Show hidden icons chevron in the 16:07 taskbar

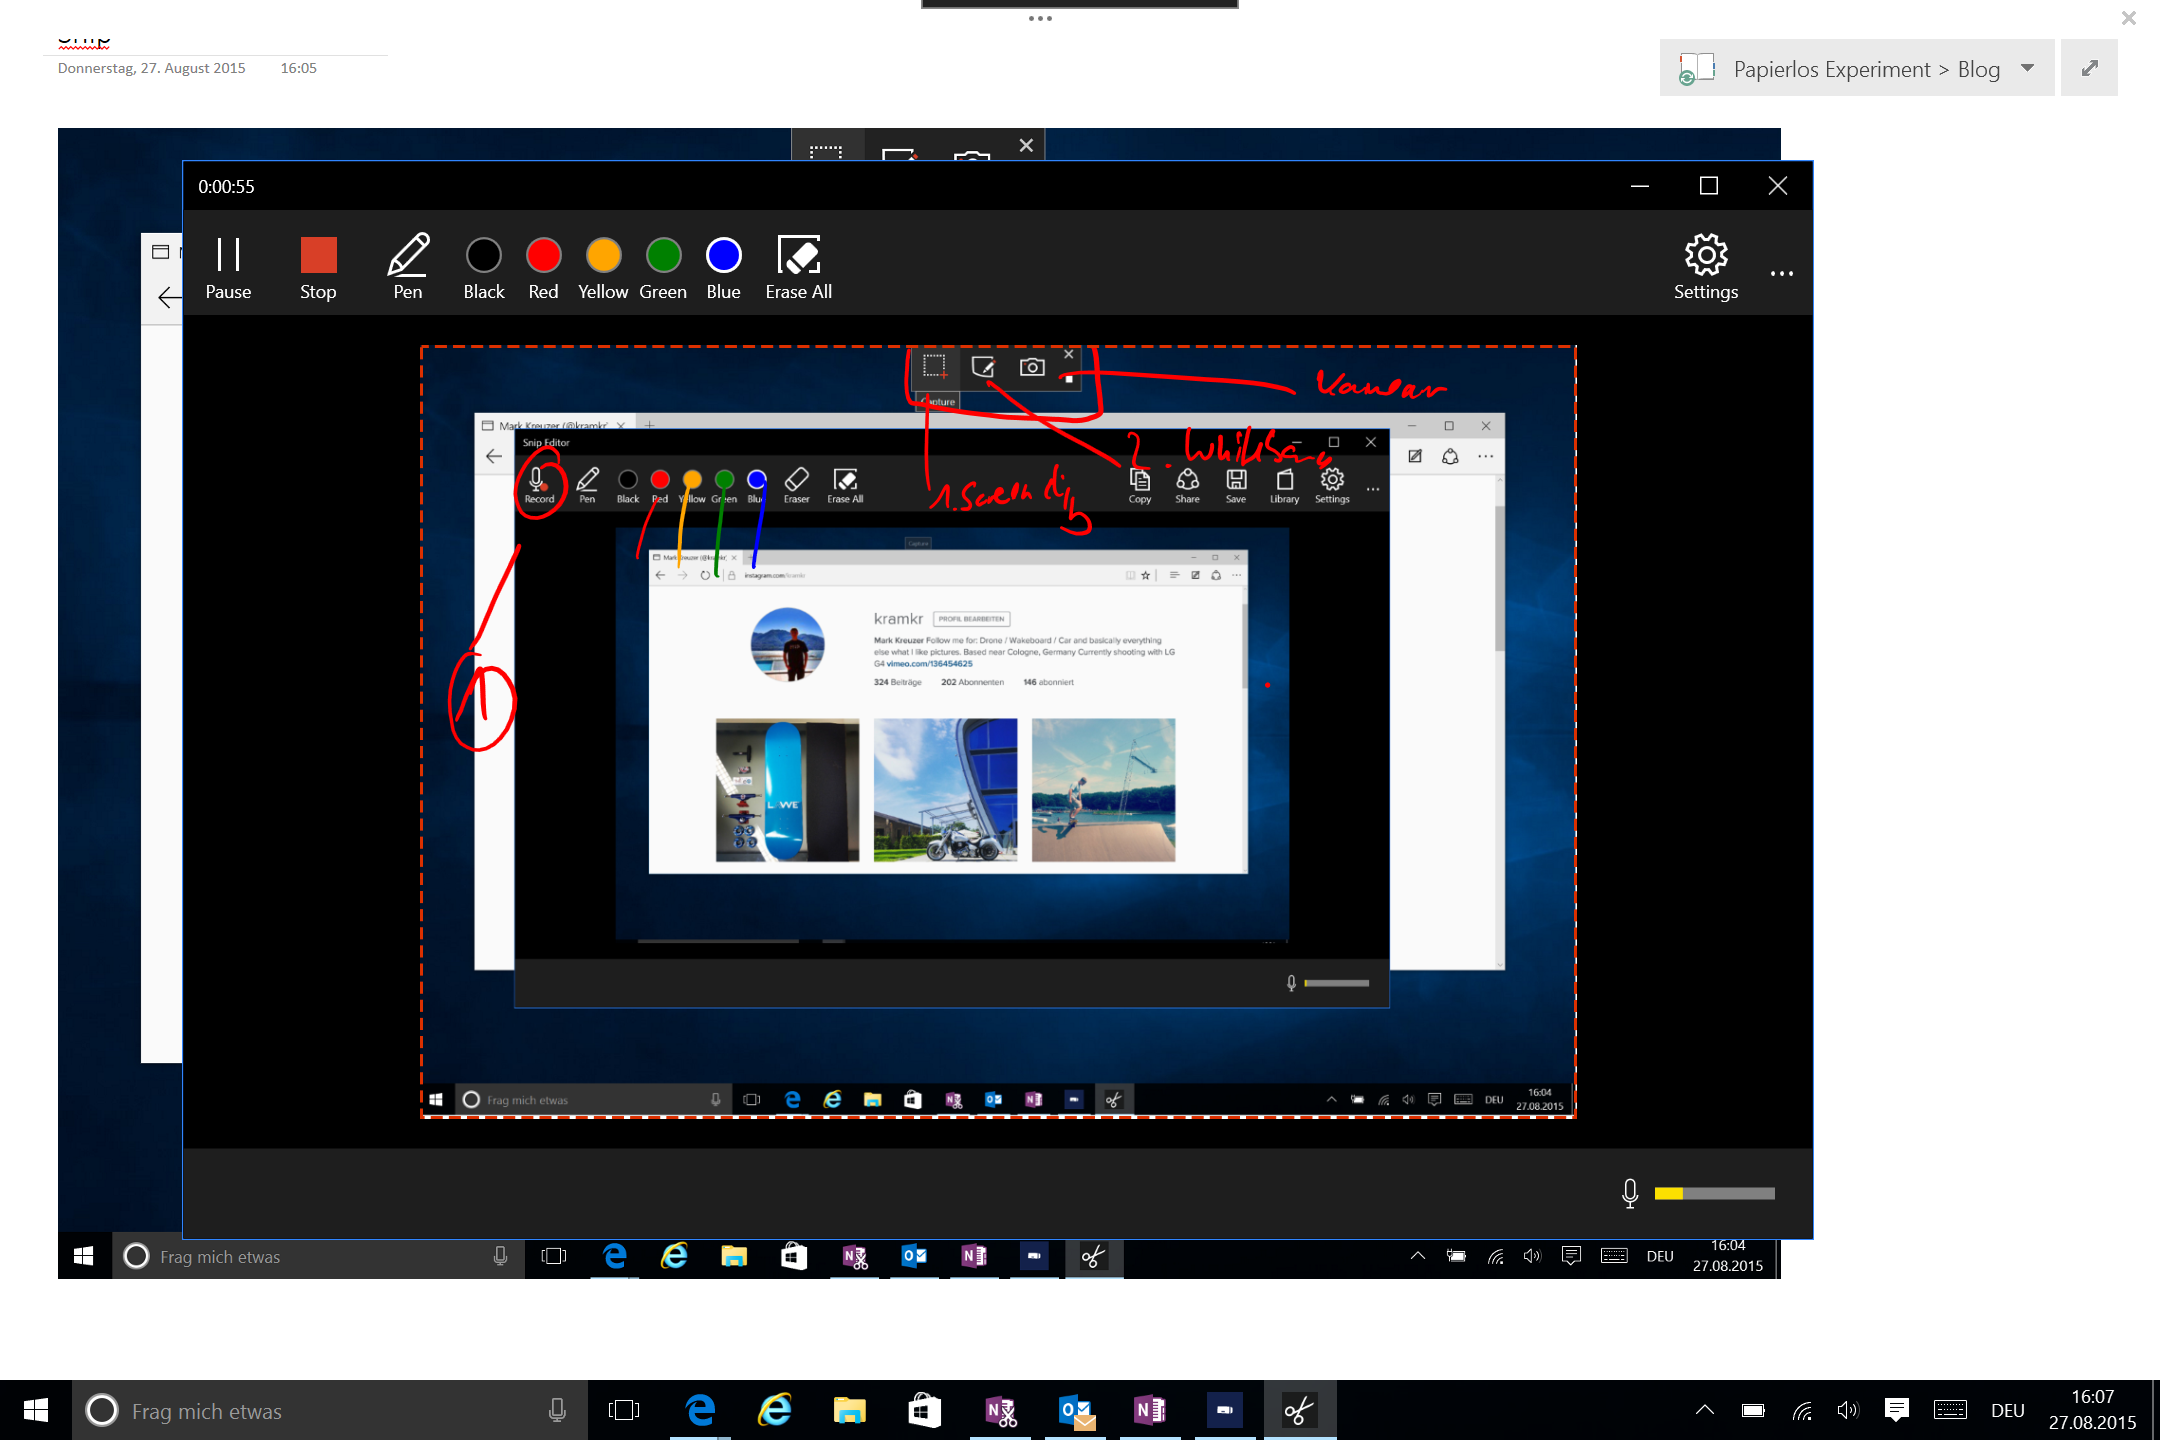(x=1705, y=1410)
